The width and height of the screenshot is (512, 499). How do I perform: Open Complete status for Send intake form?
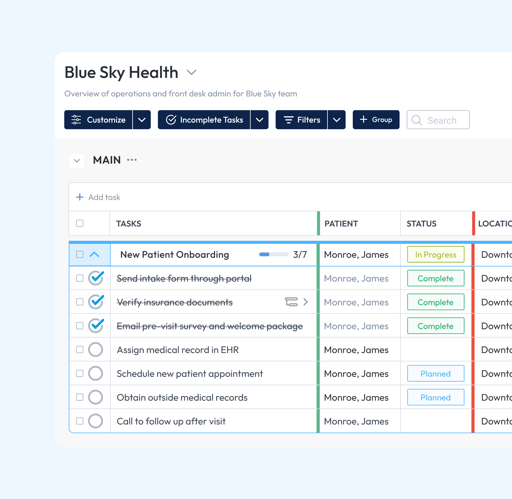pos(436,278)
